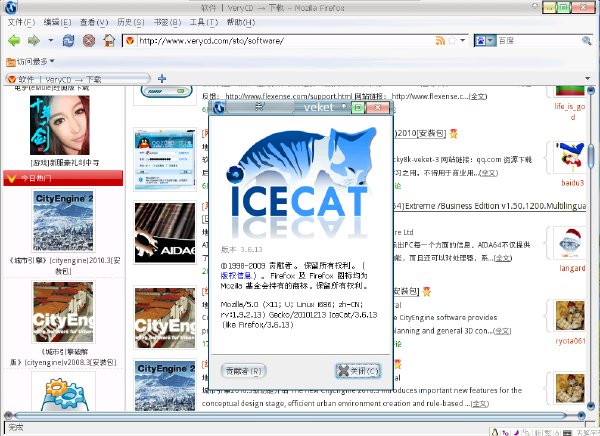Image resolution: width=600 pixels, height=436 pixels.
Task: Open the 工具(T) menu
Action: 204,22
